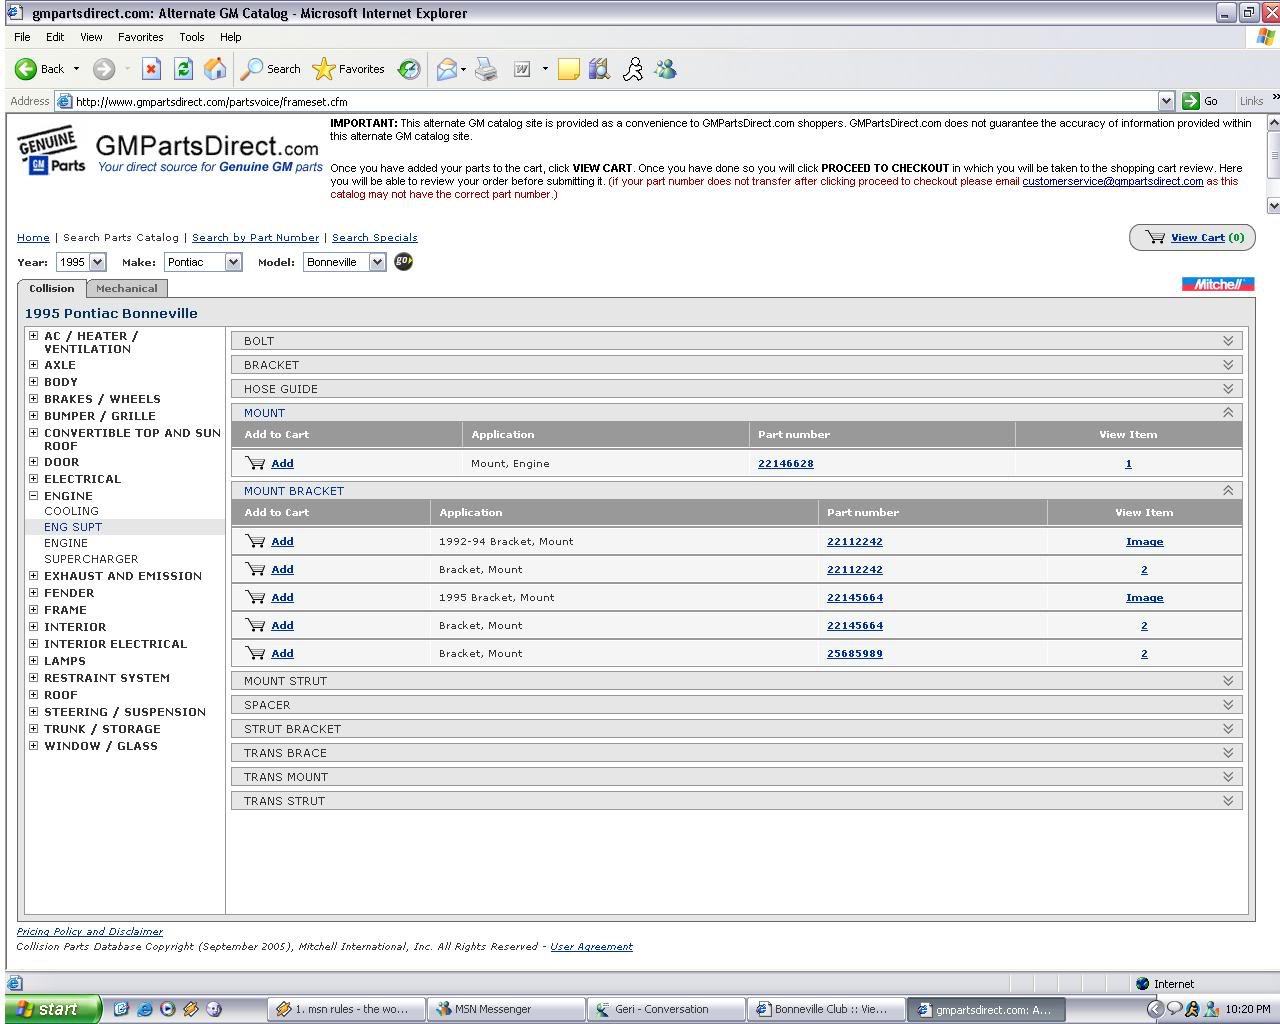Click the customerservice@gmpartsdirect.com email link
The width and height of the screenshot is (1280, 1024).
1113,181
